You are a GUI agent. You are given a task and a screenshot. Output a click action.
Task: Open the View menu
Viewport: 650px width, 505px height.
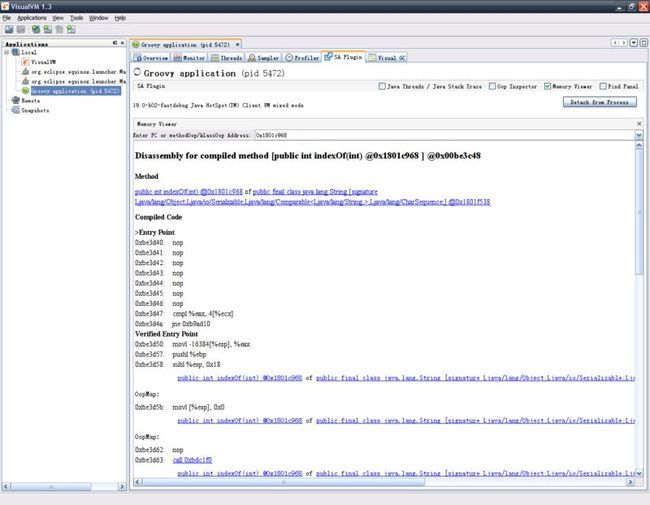pyautogui.click(x=58, y=18)
